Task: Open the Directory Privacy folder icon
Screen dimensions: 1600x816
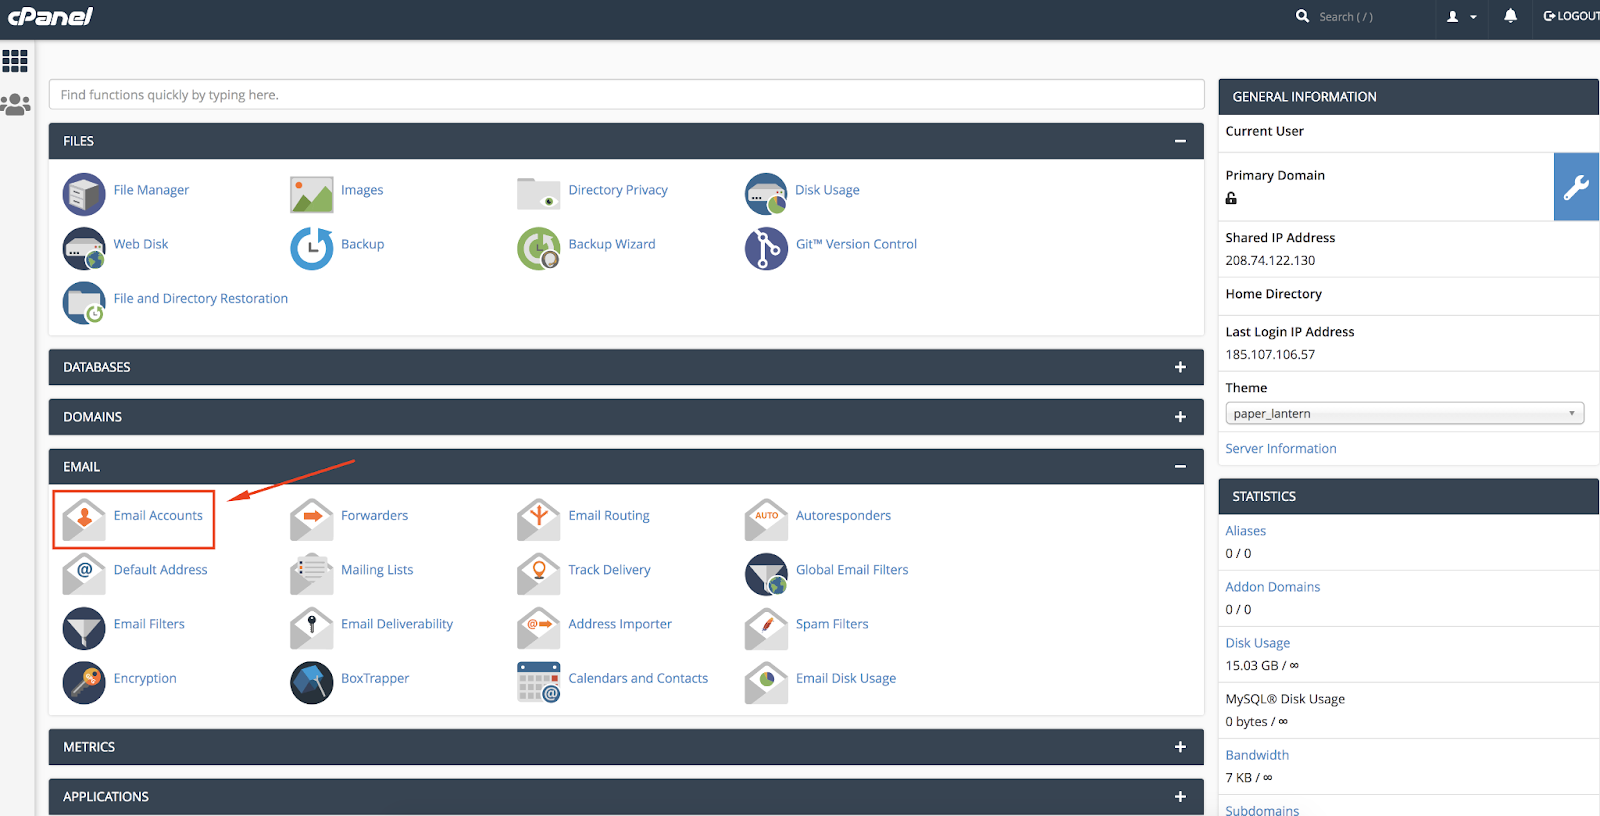Action: point(539,194)
